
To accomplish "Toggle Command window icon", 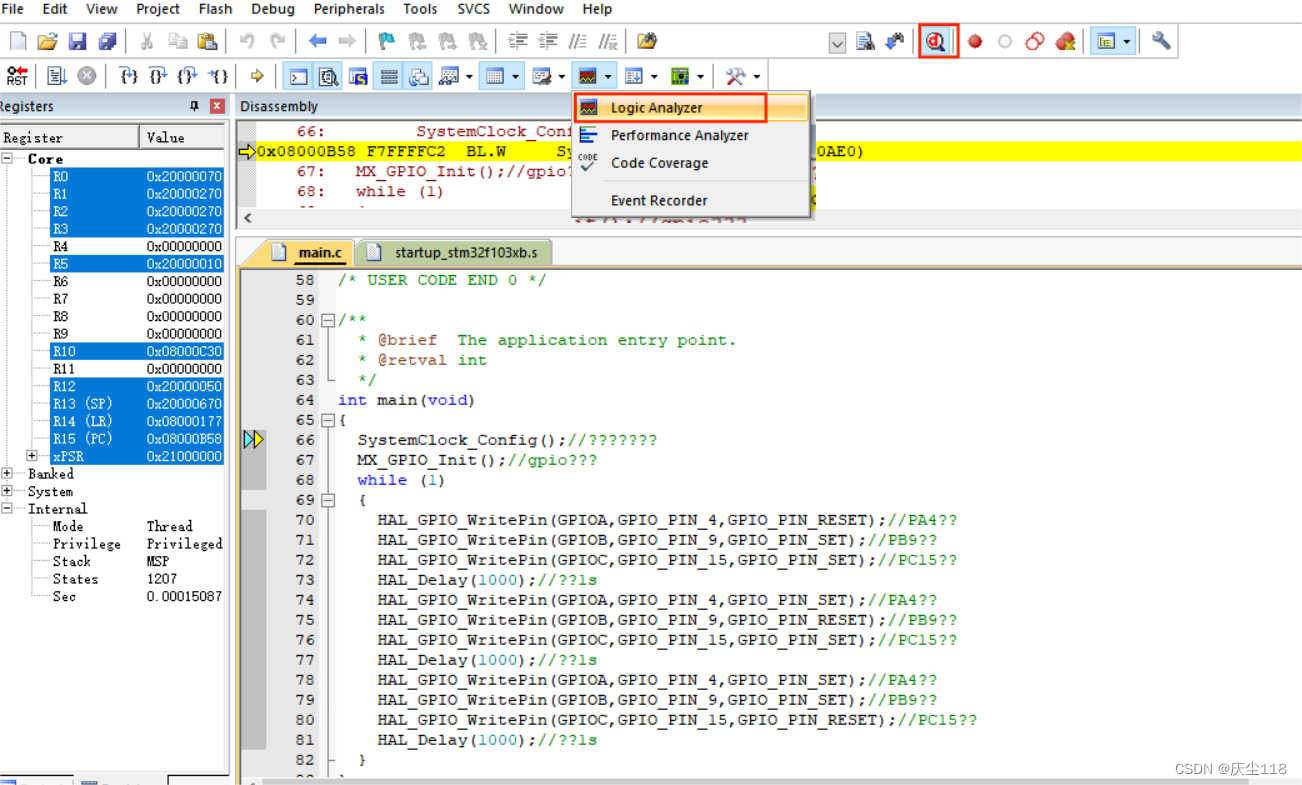I will (298, 76).
